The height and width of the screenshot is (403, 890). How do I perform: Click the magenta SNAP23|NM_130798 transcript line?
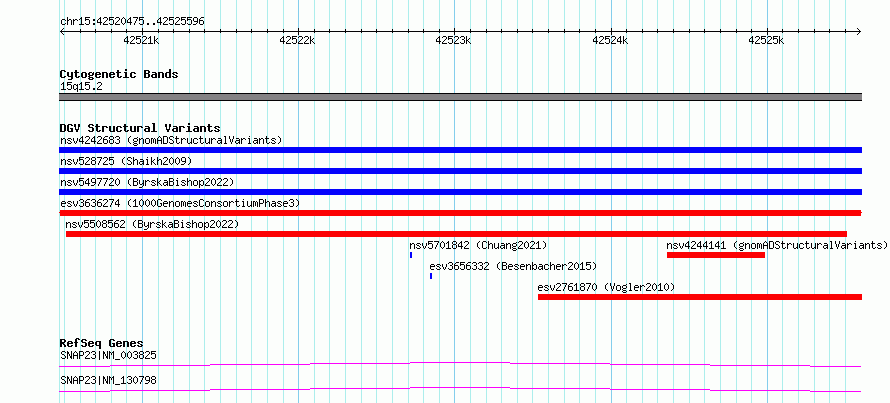(x=460, y=389)
